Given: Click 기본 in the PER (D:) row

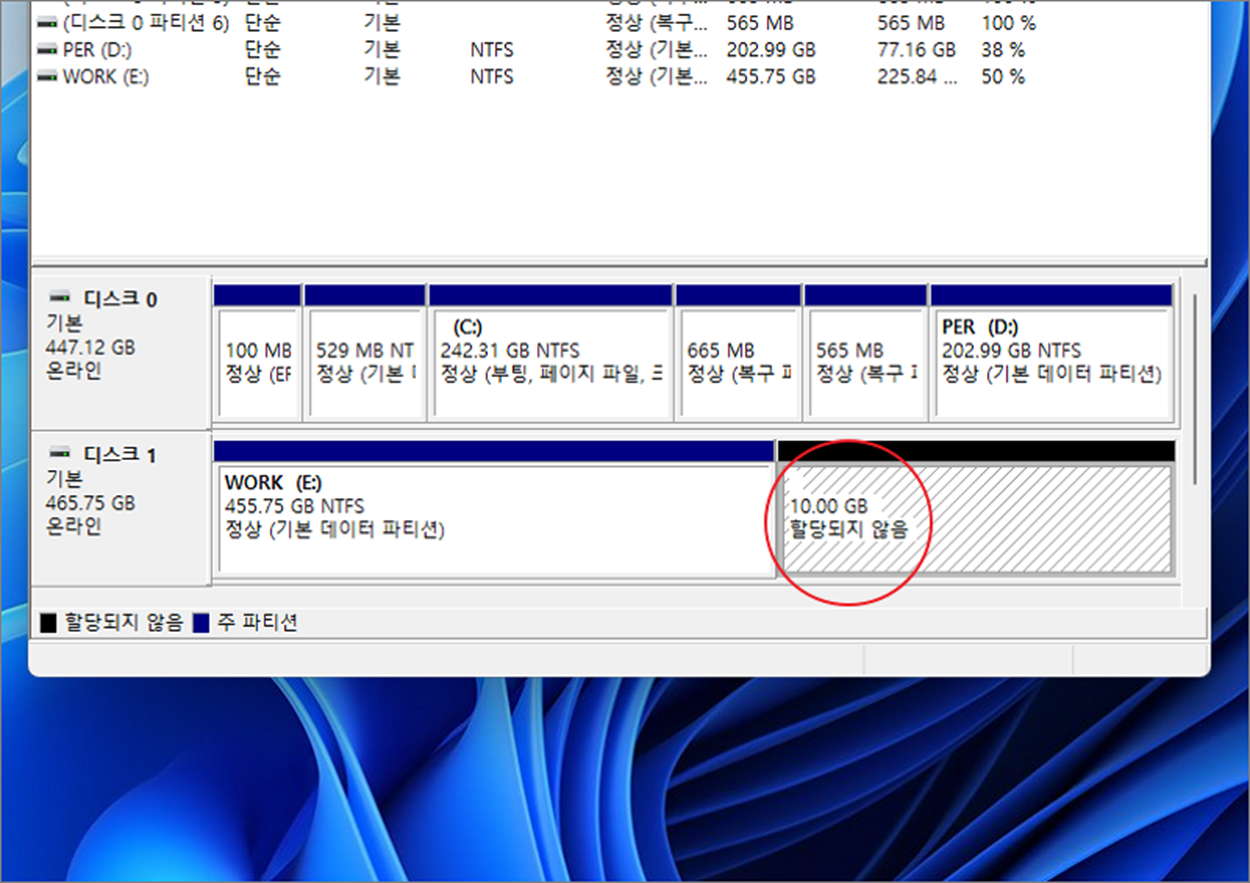Looking at the screenshot, I should pos(382,49).
